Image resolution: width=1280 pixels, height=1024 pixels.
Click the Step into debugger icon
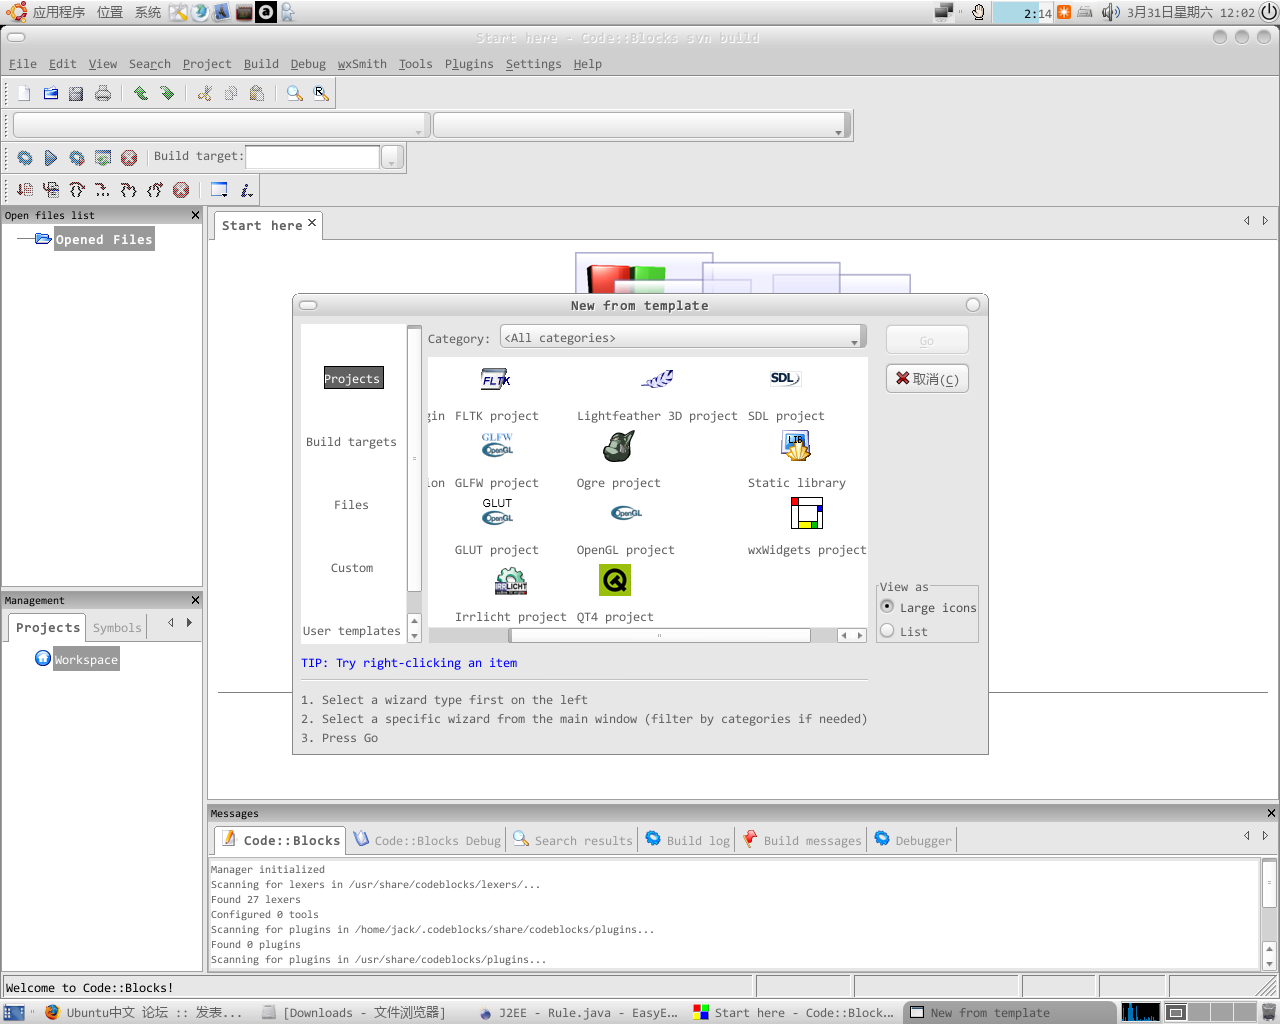129,190
